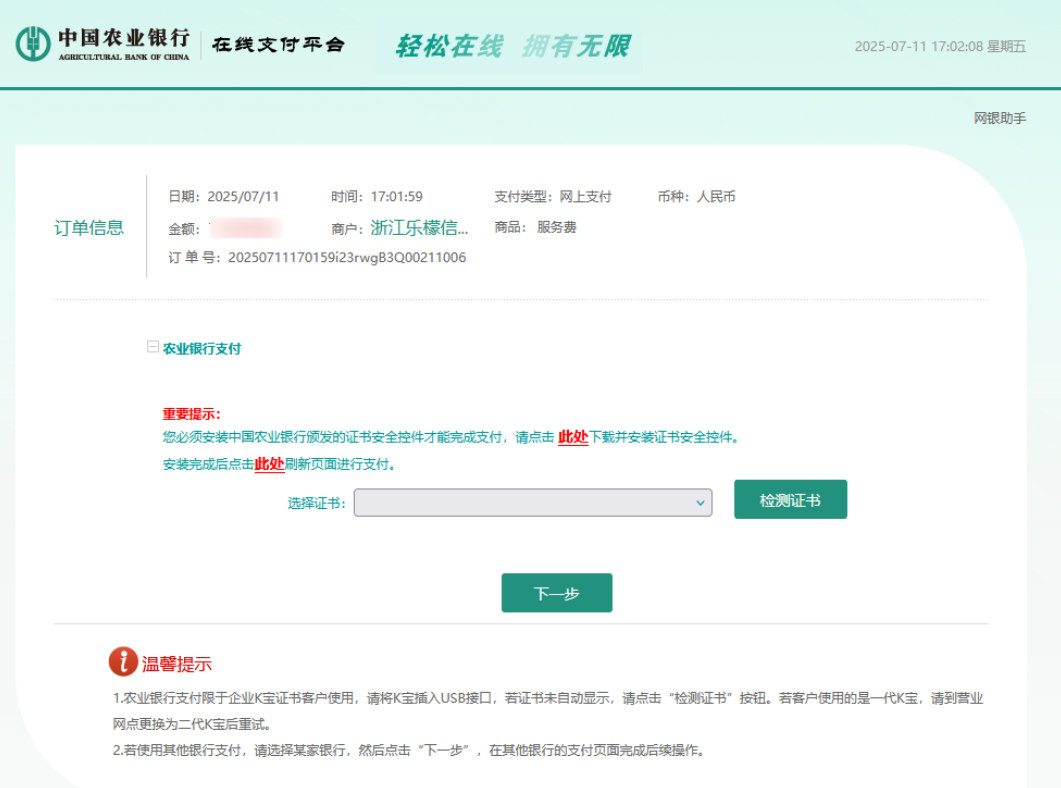Click the 选择证书 label
The width and height of the screenshot is (1061, 788).
click(316, 503)
